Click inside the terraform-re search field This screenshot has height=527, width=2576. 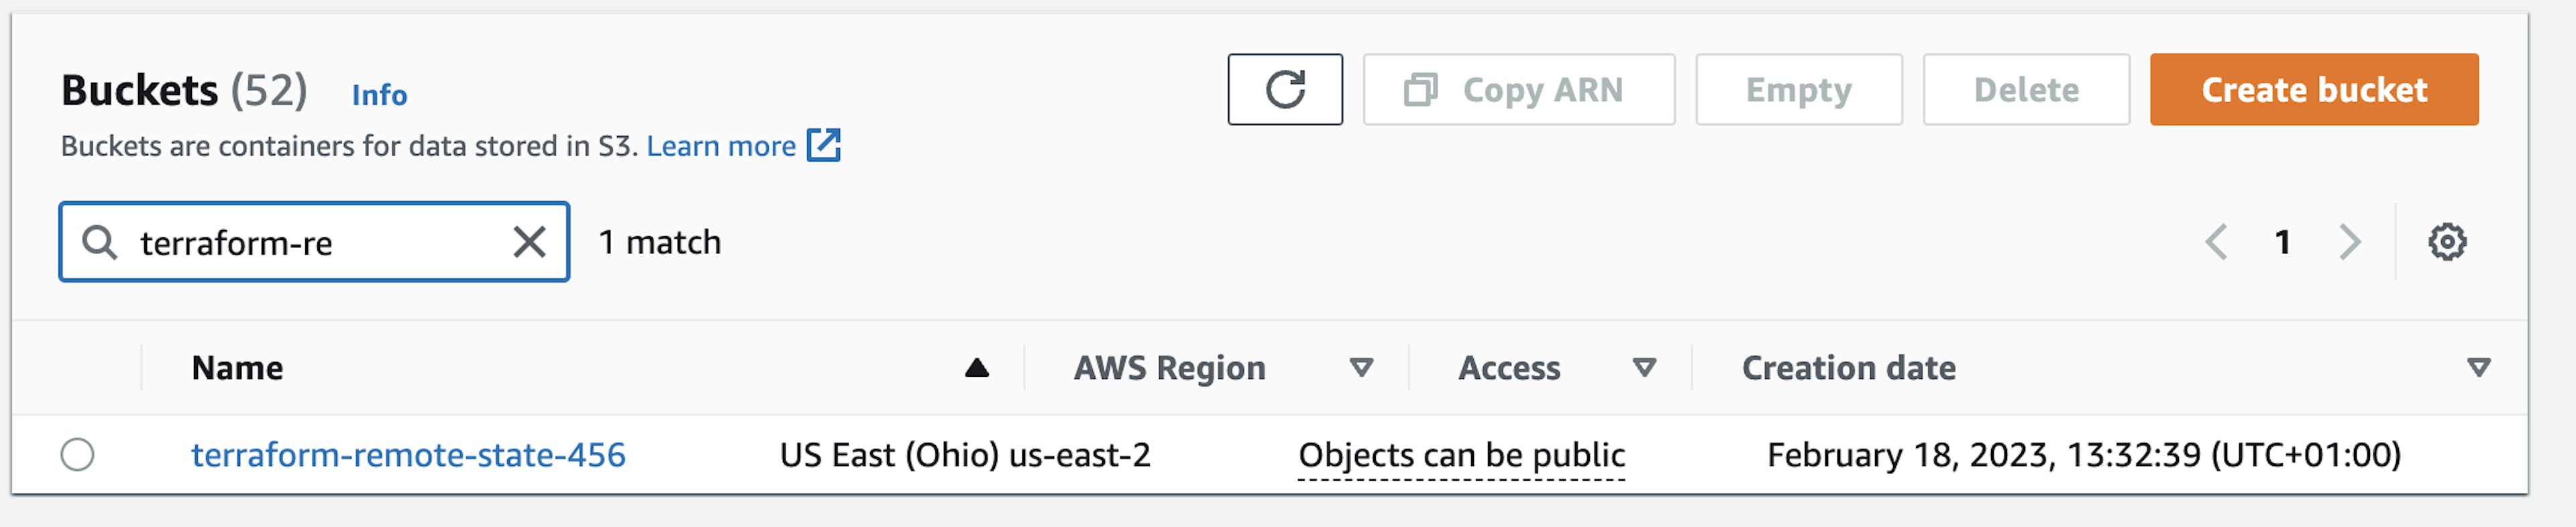pos(310,243)
